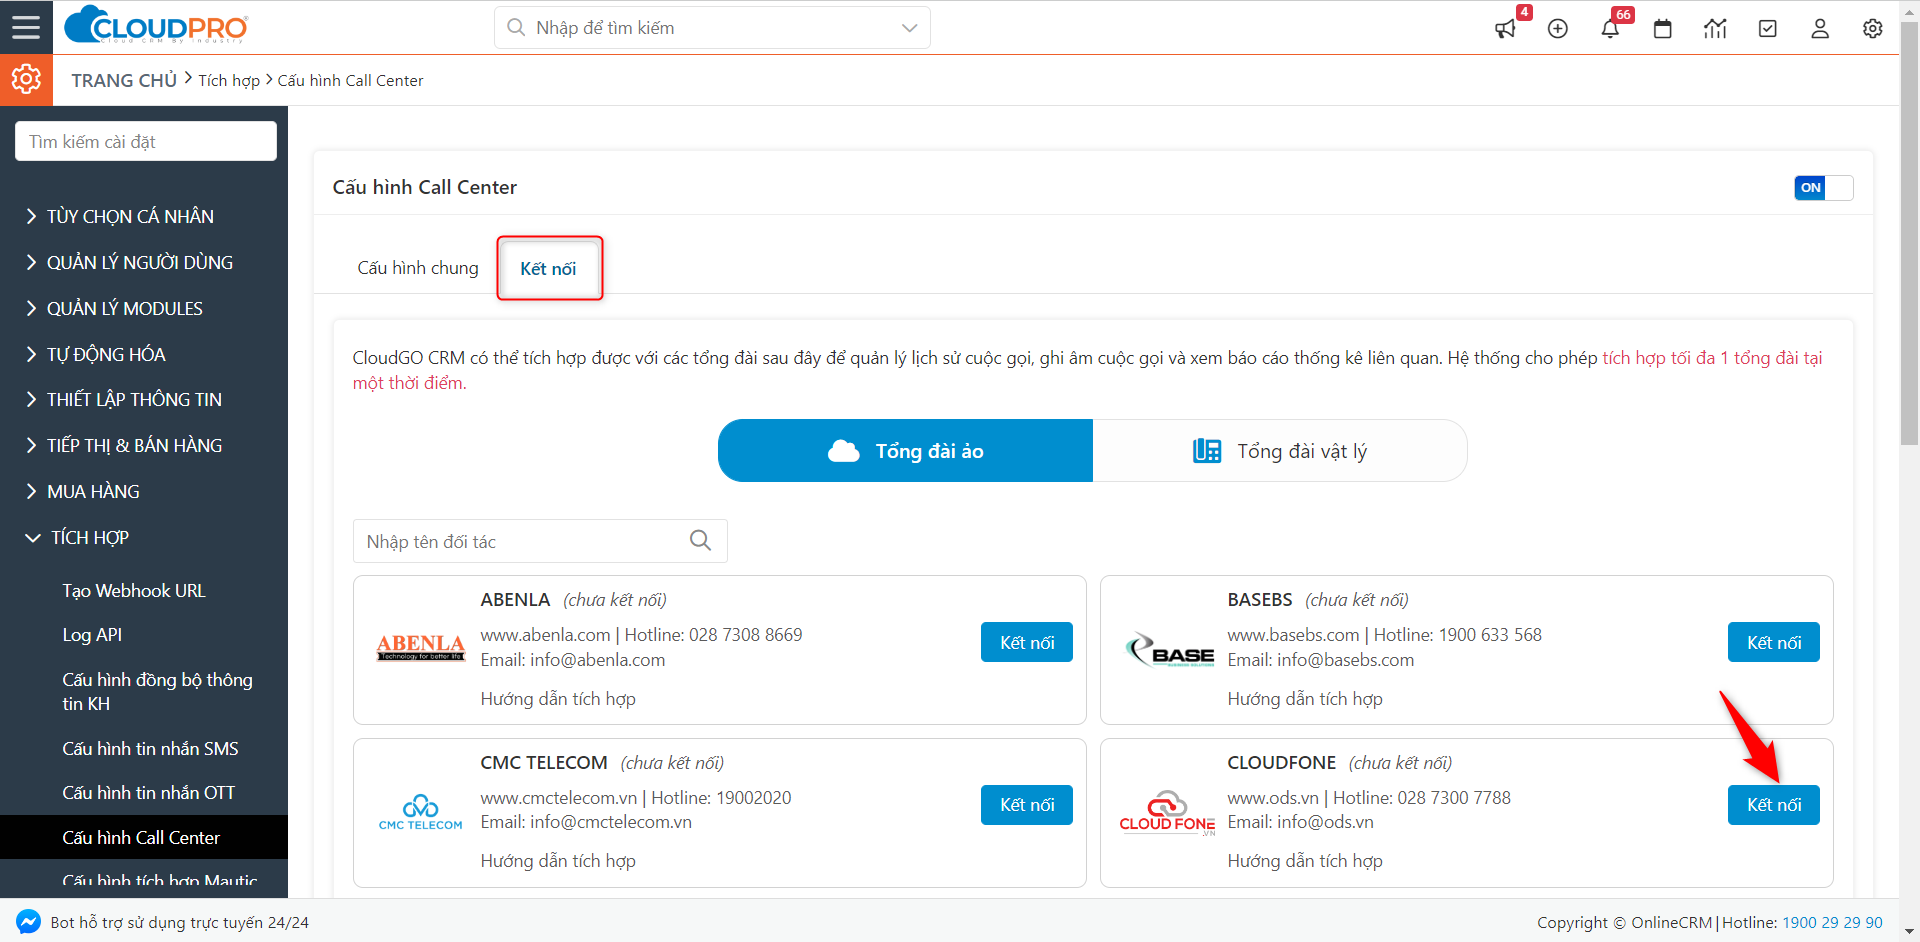Open the announcements megaphone icon
Image resolution: width=1920 pixels, height=942 pixels.
[1505, 29]
